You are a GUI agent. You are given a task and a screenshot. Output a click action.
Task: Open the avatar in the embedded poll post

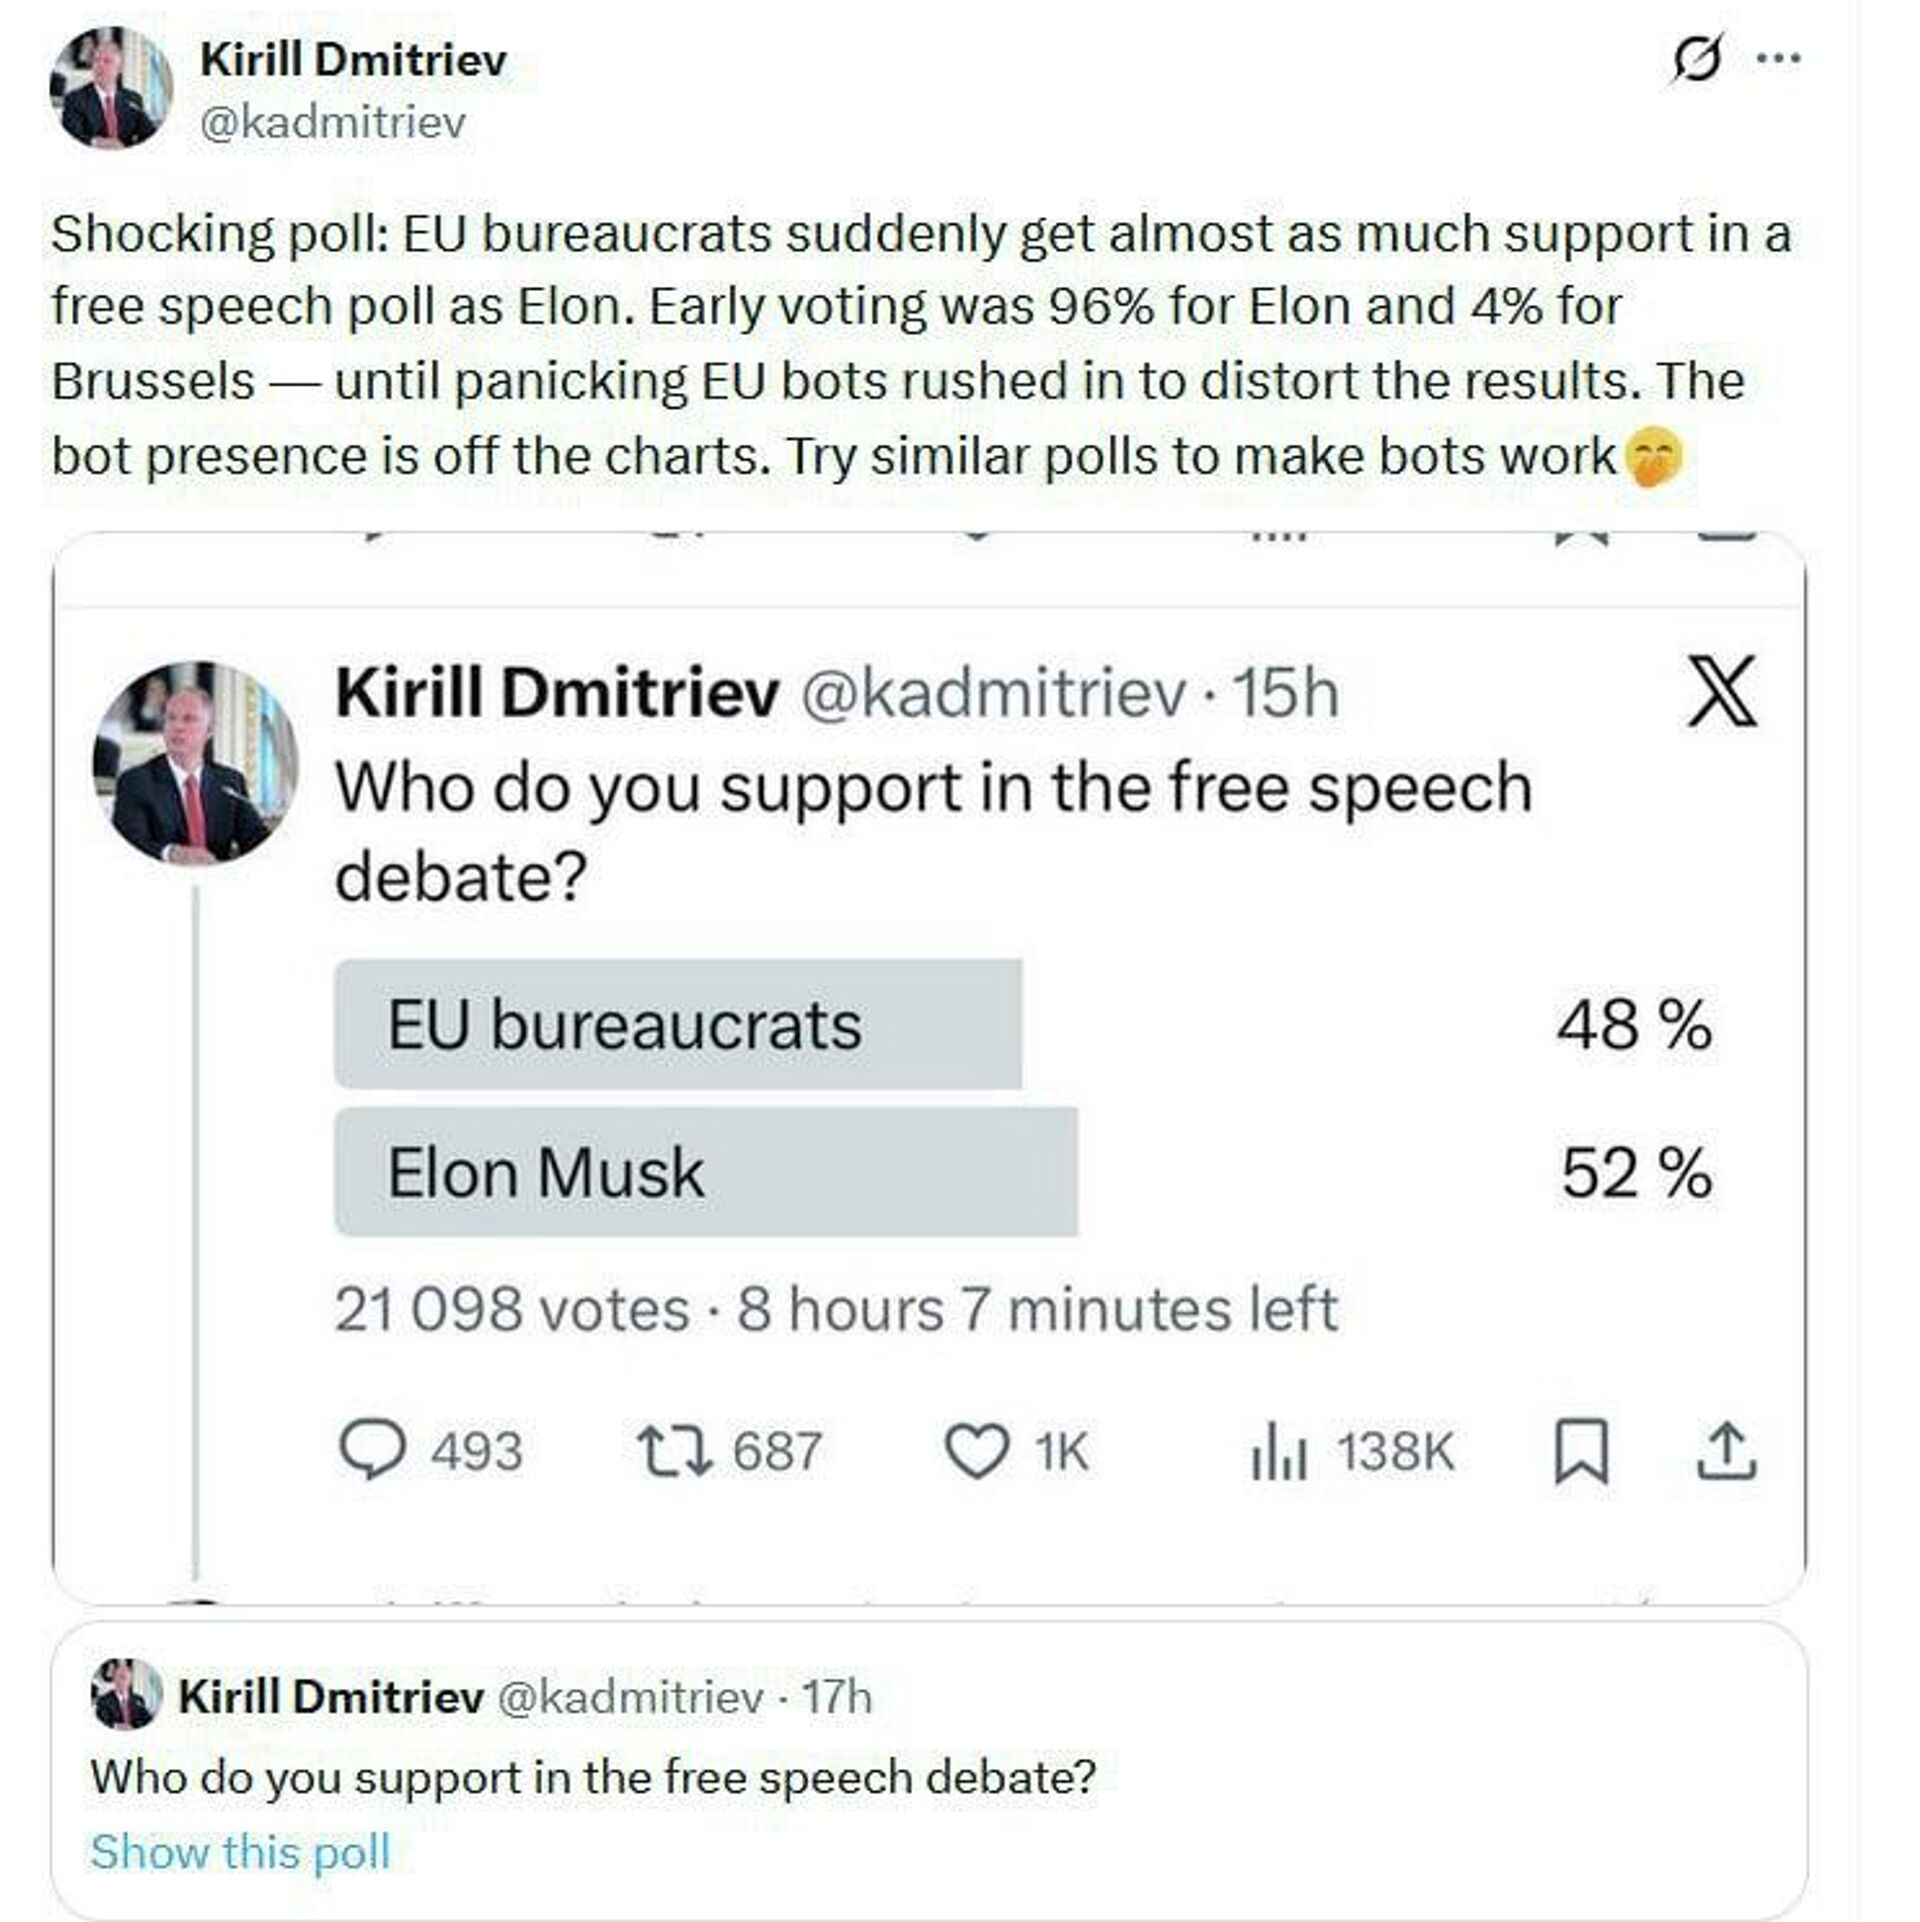195,763
